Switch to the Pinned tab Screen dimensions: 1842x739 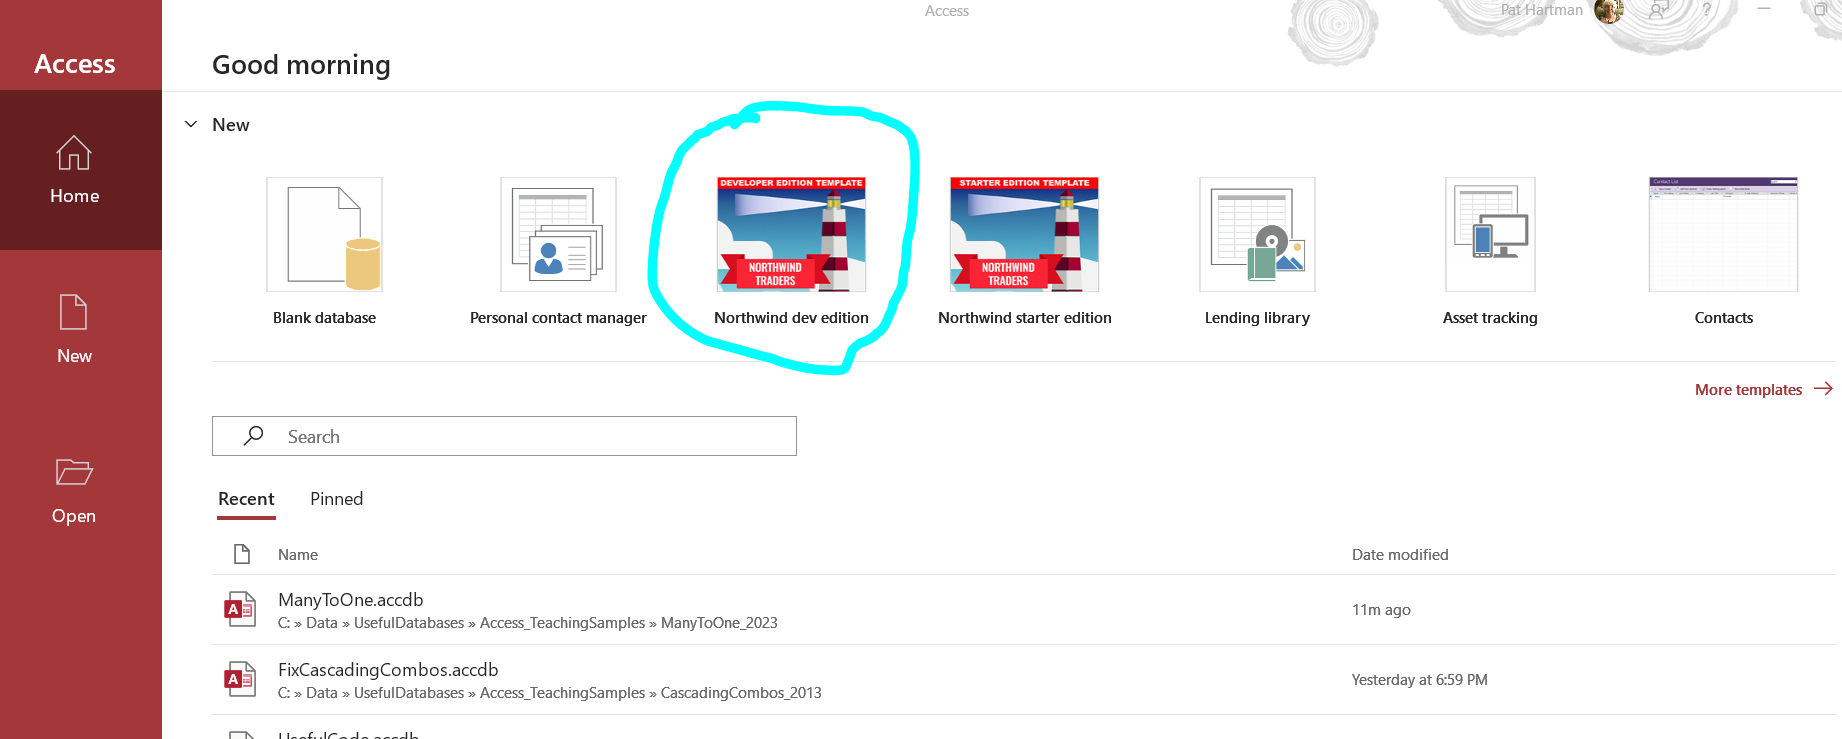[x=336, y=499]
